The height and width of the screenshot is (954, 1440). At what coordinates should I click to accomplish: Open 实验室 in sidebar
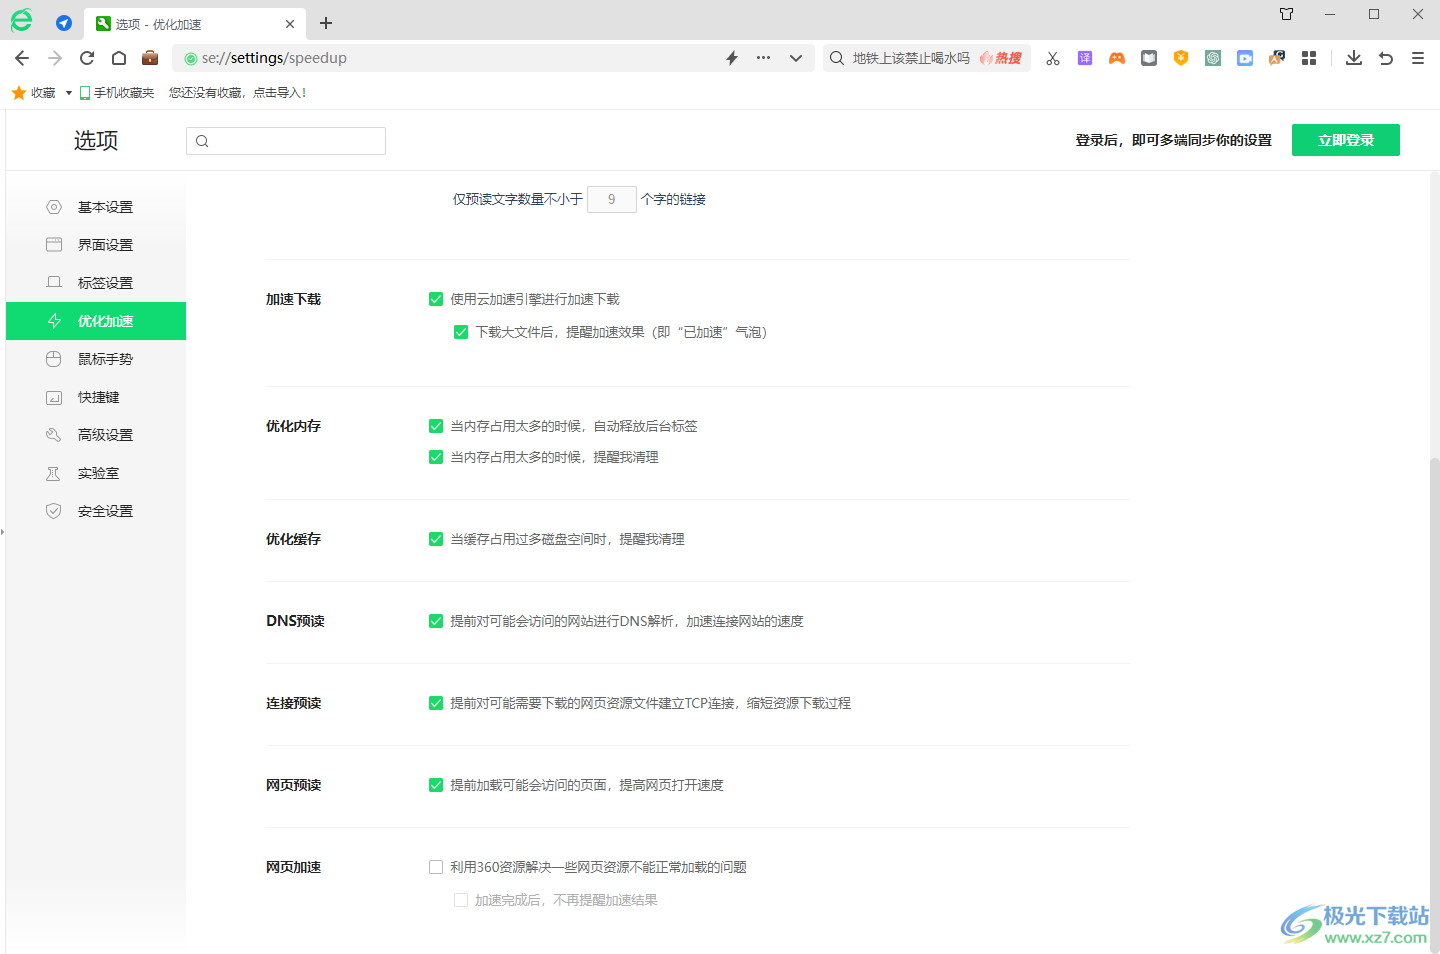[x=96, y=473]
